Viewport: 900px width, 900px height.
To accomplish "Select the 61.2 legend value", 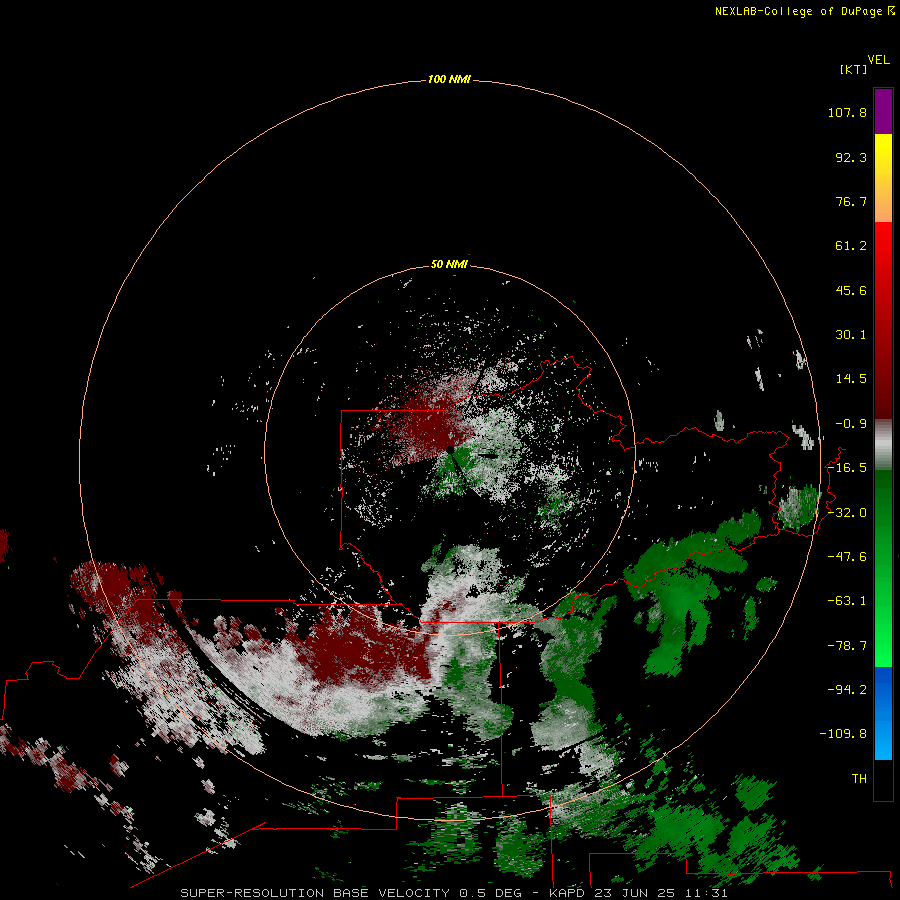I will click(851, 246).
